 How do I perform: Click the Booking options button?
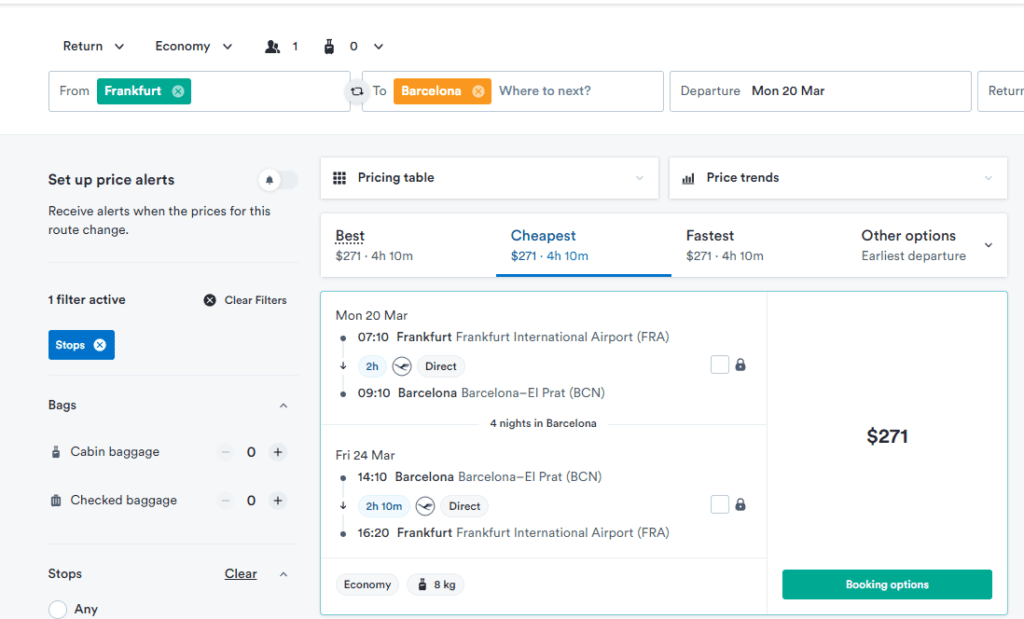pos(886,584)
